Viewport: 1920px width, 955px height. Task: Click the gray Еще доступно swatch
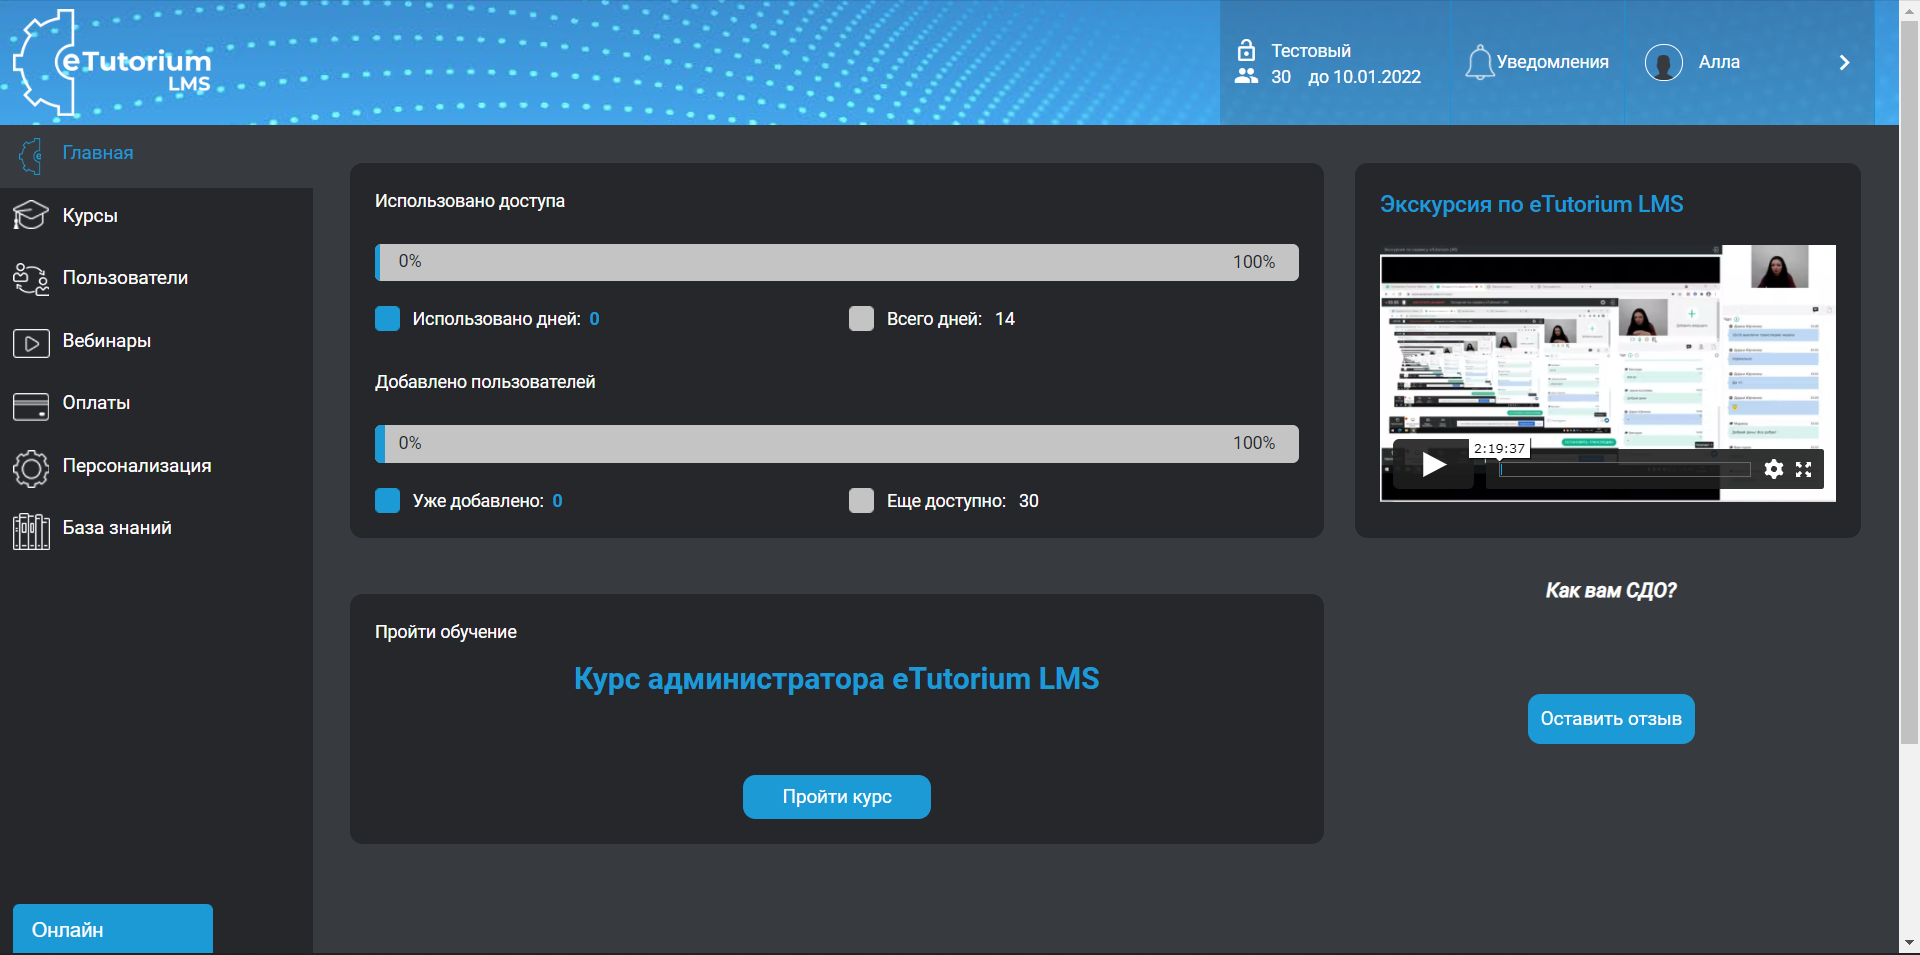(x=861, y=500)
